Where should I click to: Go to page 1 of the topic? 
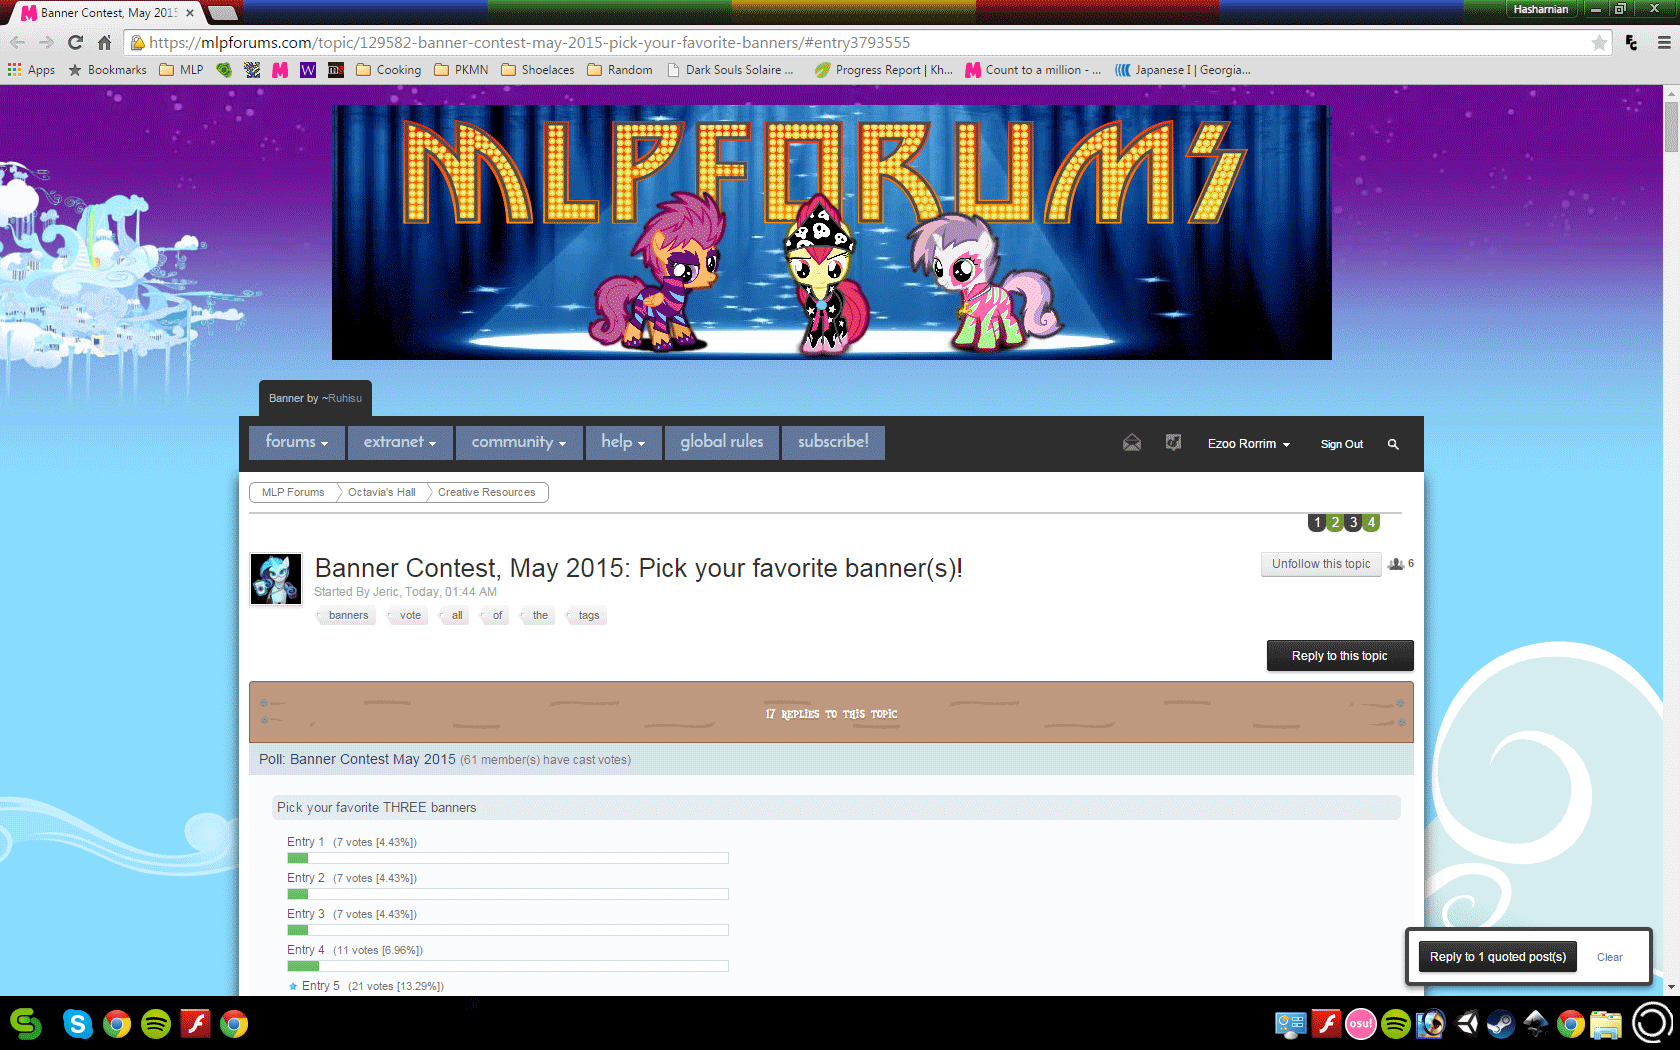(x=1317, y=523)
